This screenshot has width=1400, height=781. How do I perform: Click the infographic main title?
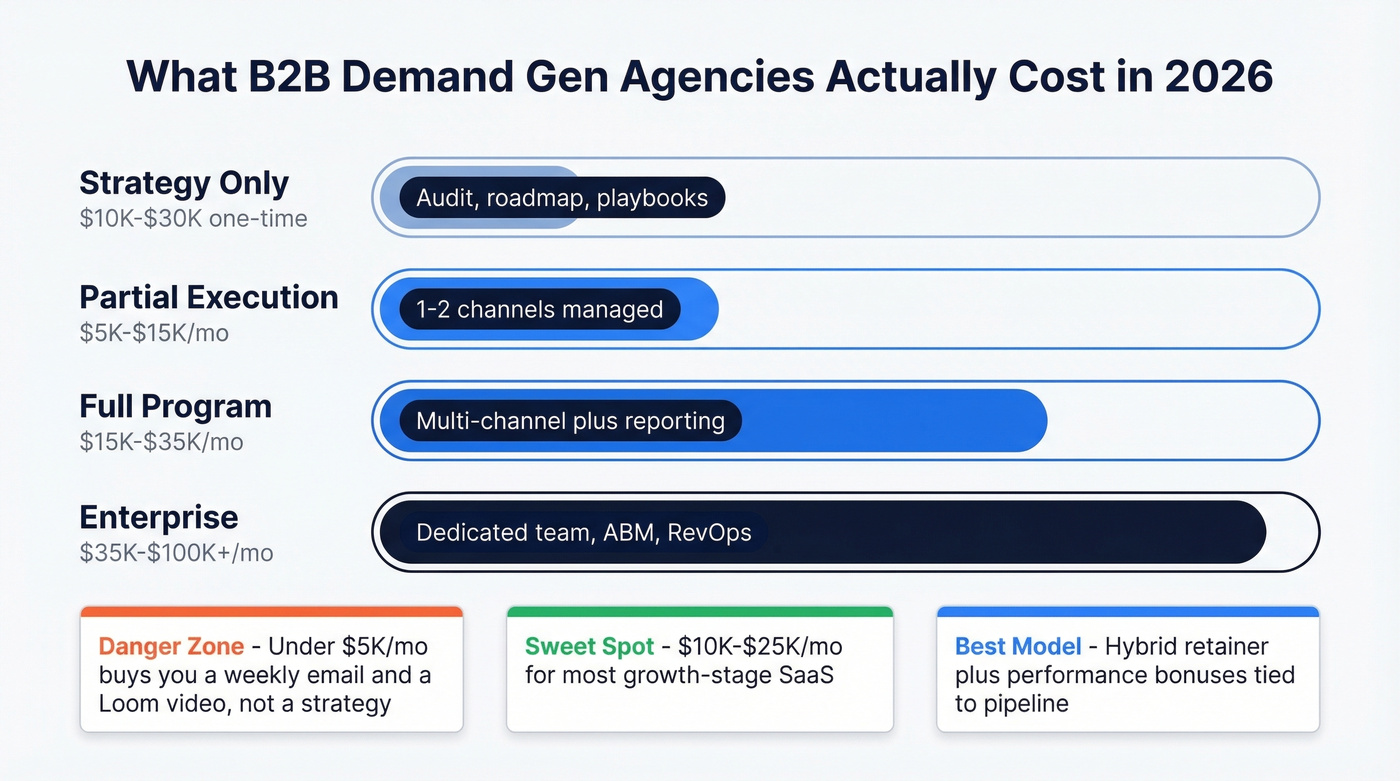[700, 76]
